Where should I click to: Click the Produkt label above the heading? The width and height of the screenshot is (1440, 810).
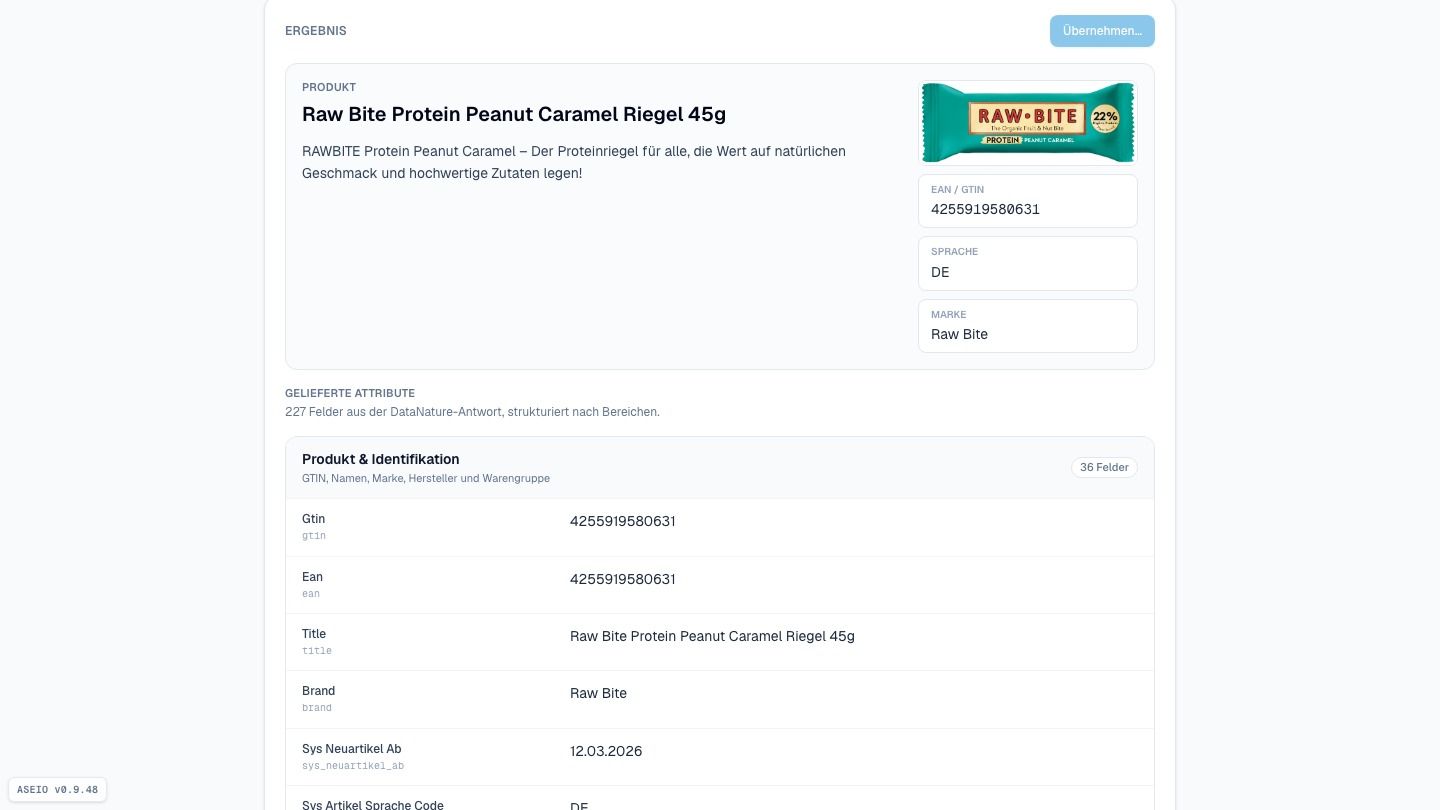329,87
